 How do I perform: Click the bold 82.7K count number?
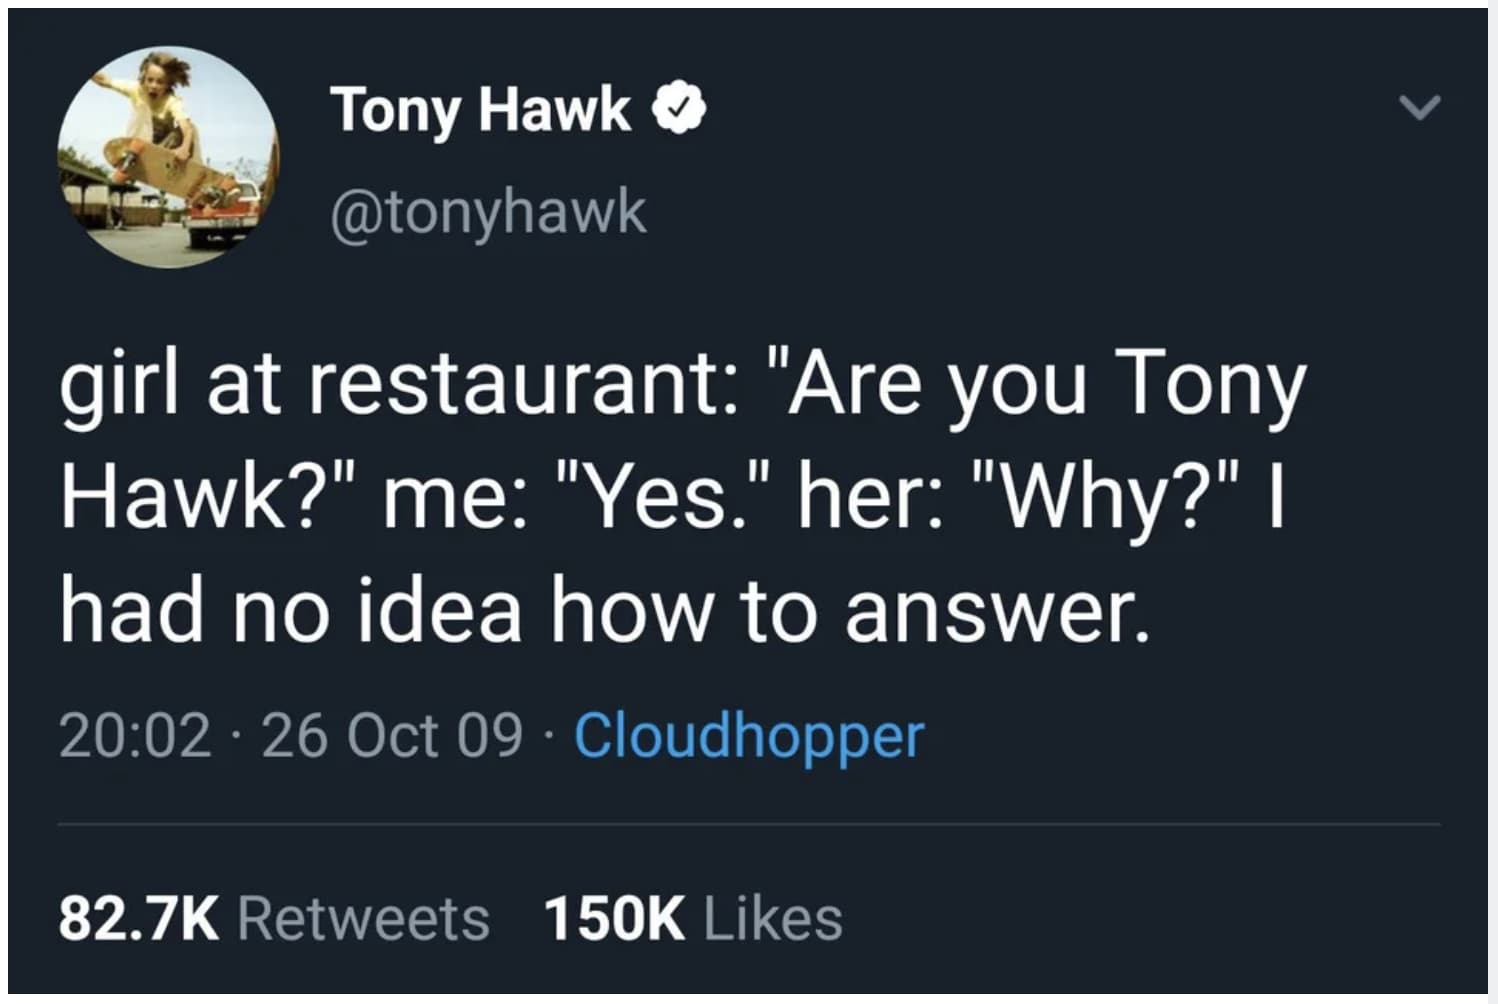tap(138, 918)
